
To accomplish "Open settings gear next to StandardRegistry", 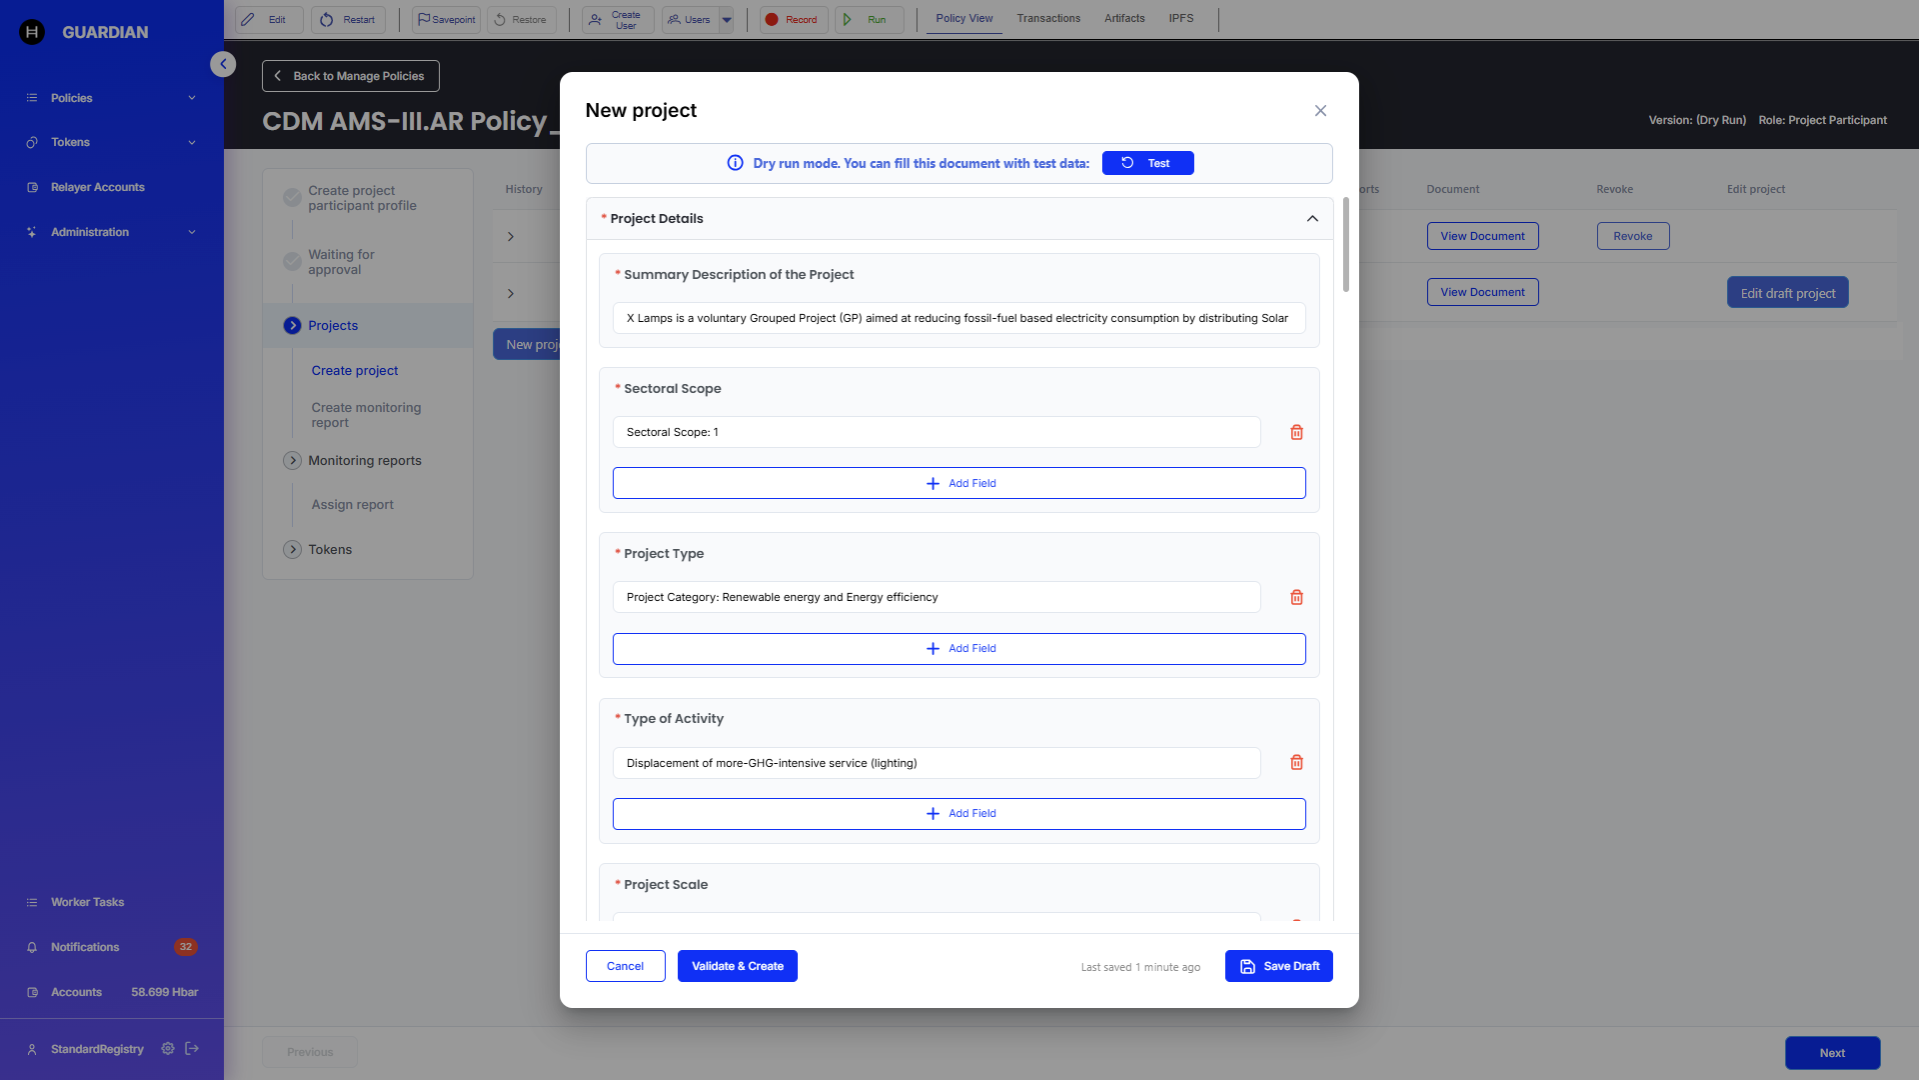I will (x=167, y=1048).
